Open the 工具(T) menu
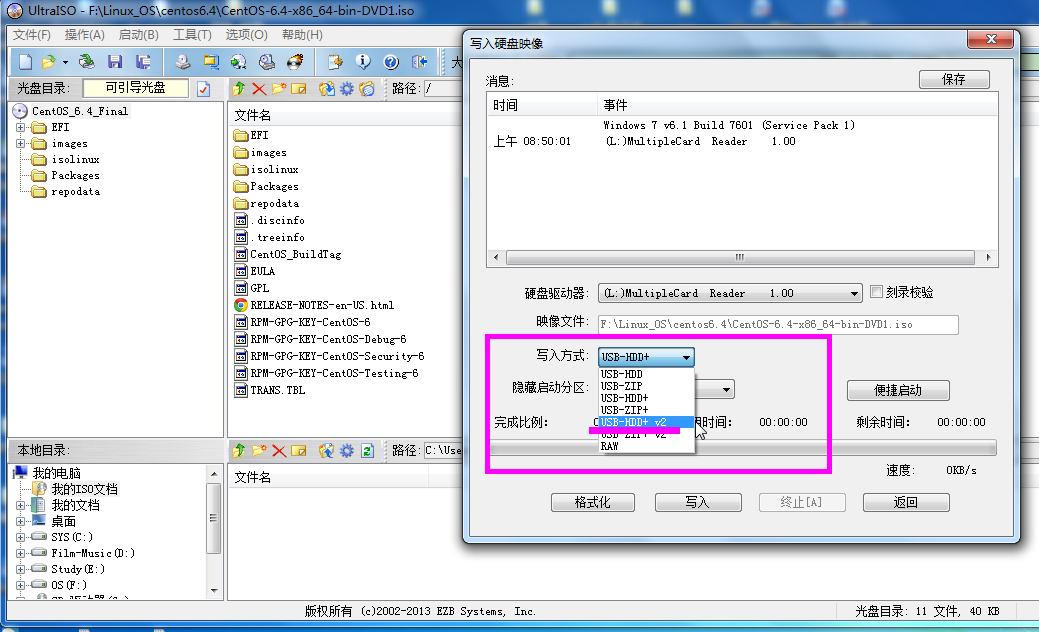1039x632 pixels. point(192,35)
